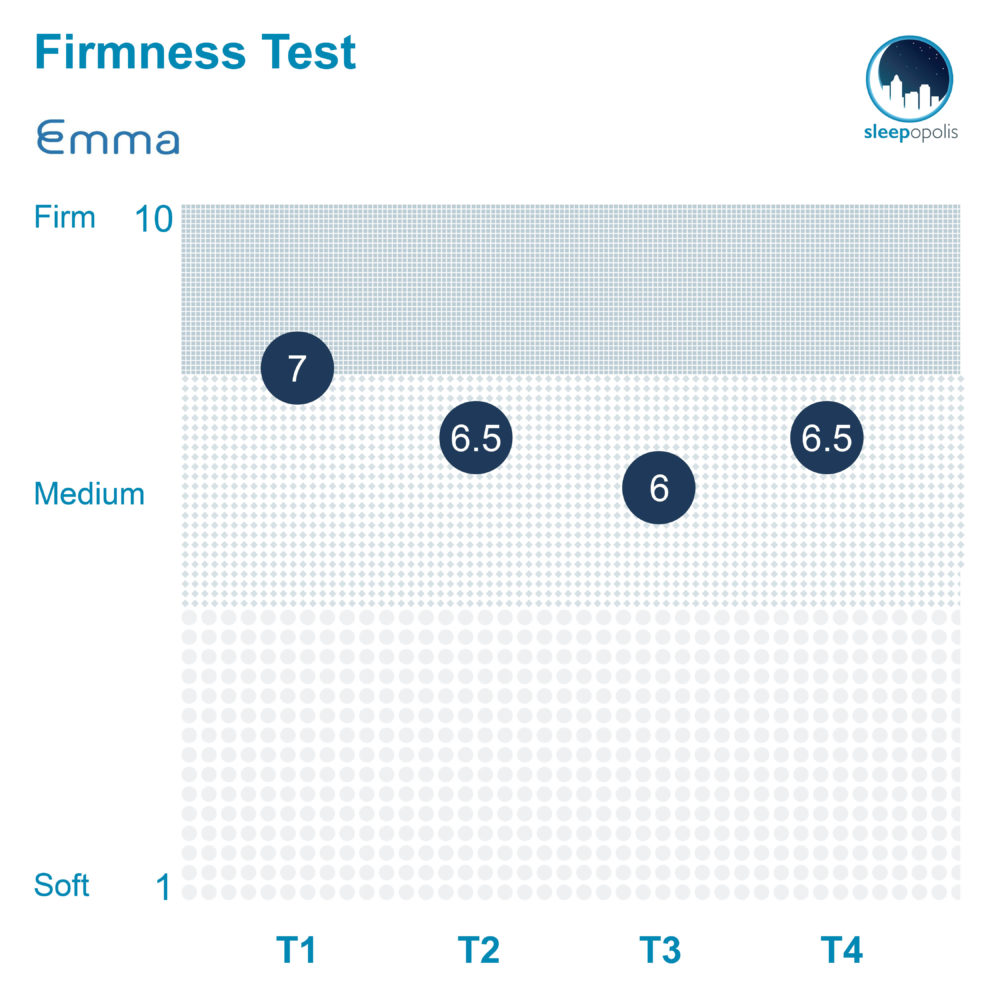Select the T2 data point labeled 6.5

(476, 438)
